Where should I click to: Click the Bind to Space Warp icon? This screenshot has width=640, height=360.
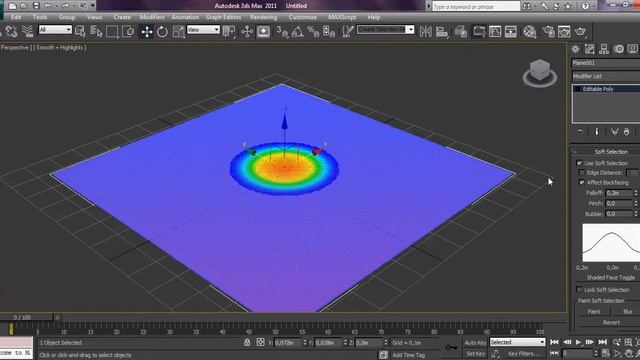[27, 31]
